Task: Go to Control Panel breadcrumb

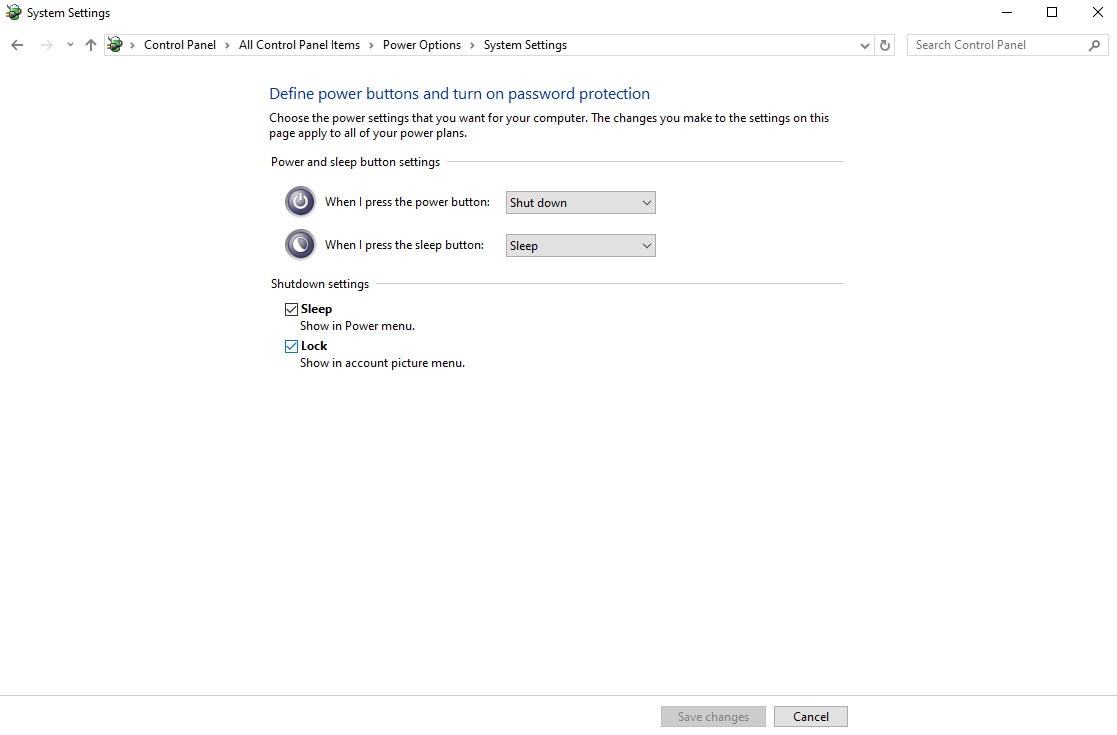Action: pos(180,45)
